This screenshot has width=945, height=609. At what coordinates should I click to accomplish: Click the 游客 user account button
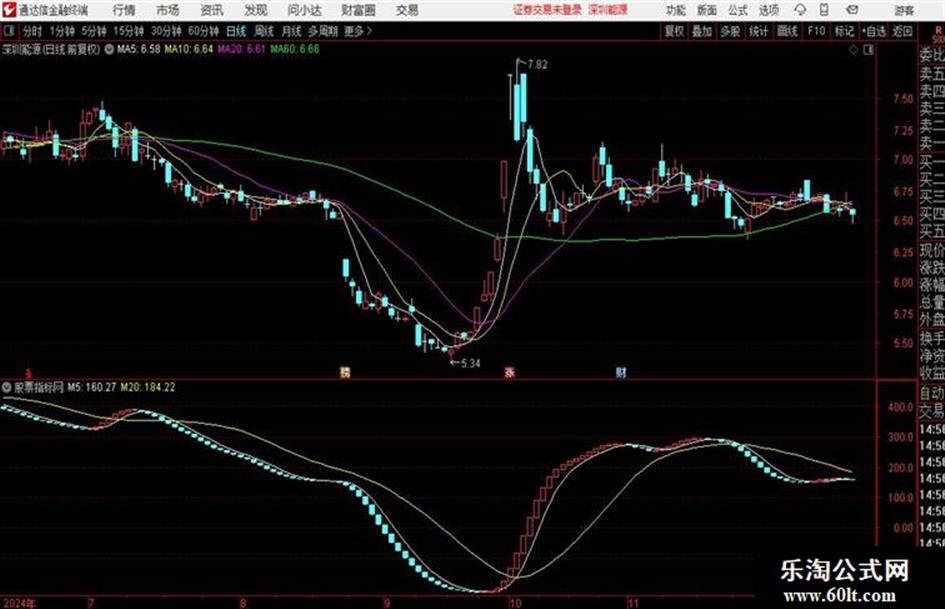pos(904,10)
